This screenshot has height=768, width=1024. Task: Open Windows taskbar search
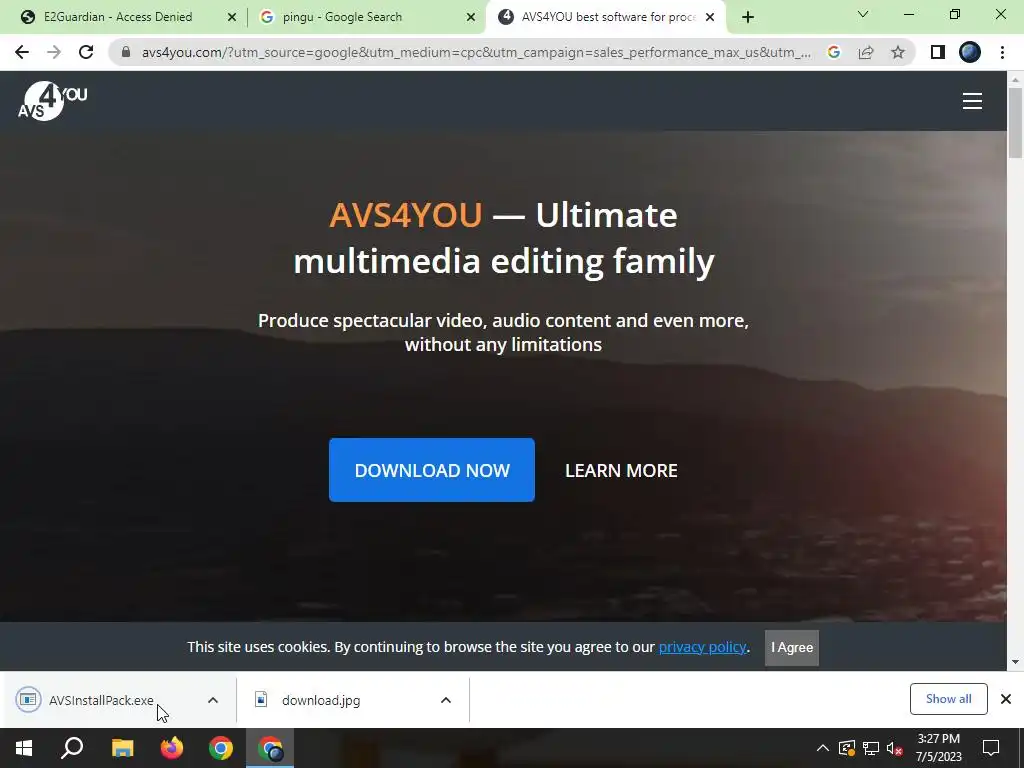pyautogui.click(x=72, y=748)
